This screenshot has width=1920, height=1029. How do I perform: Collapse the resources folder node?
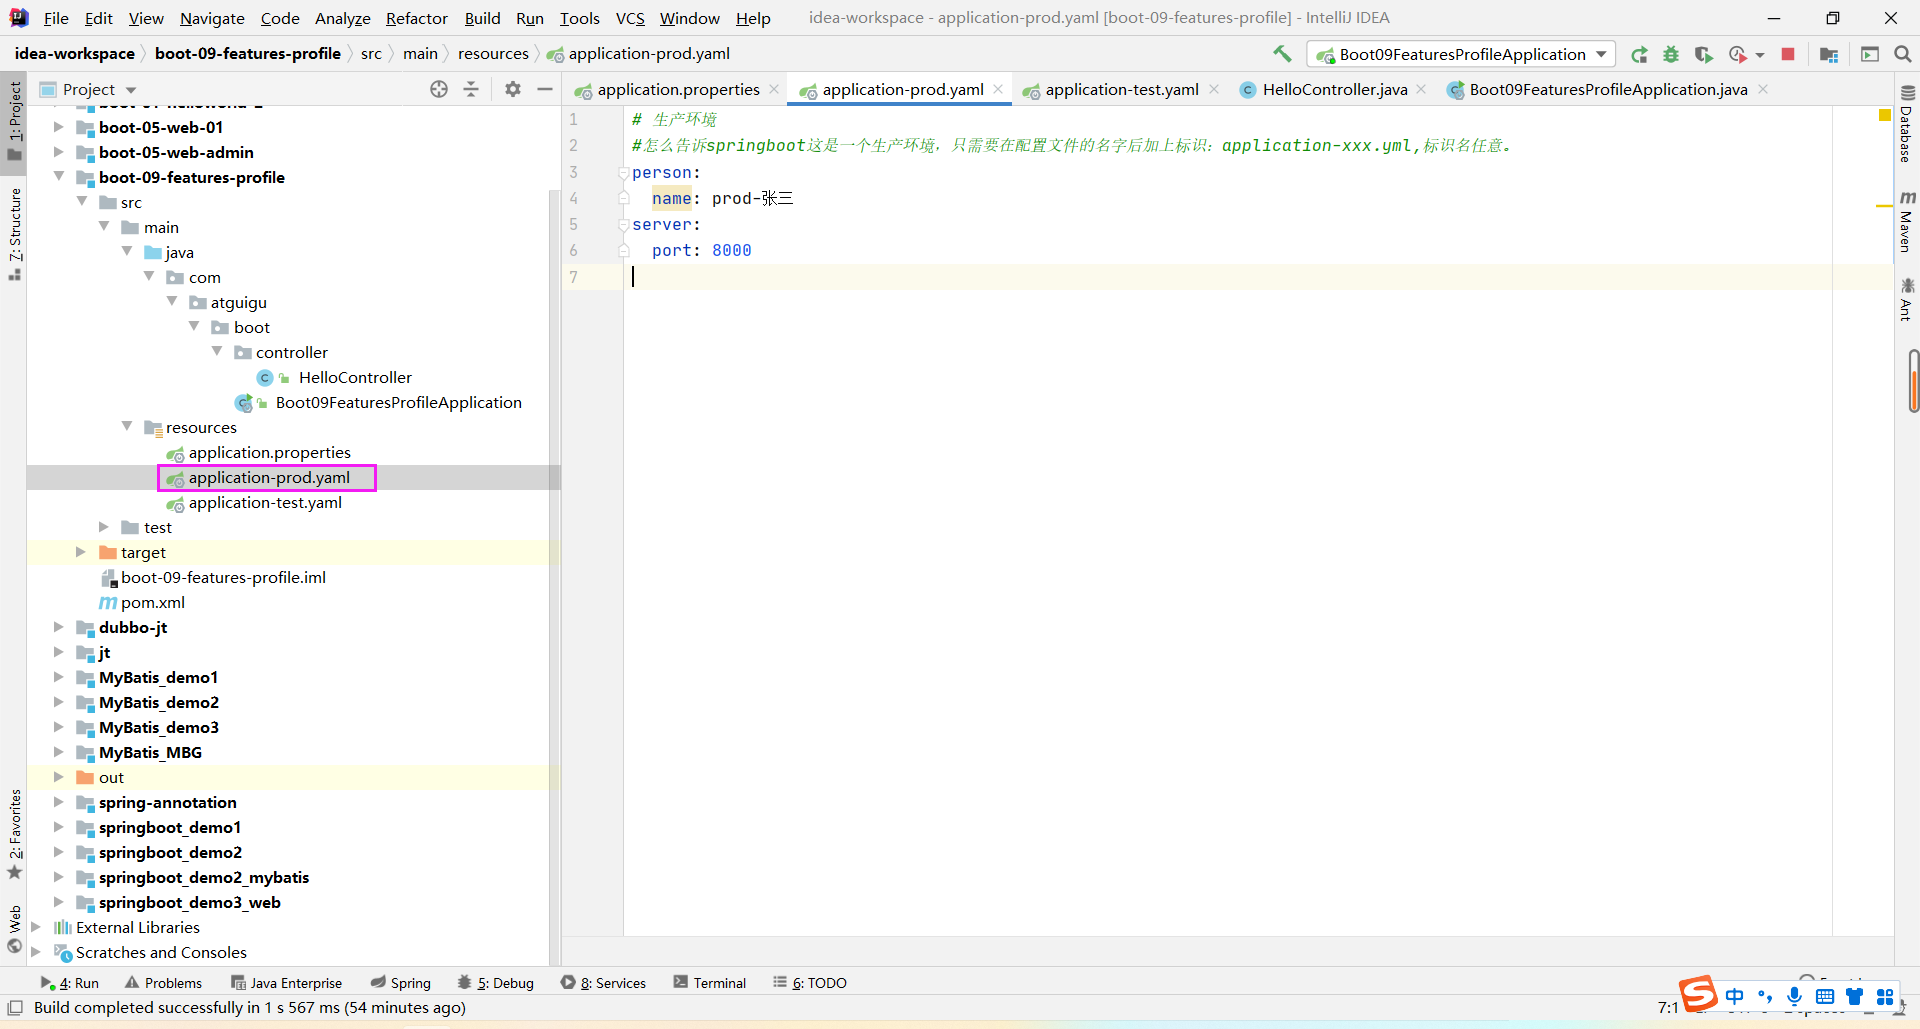[127, 427]
